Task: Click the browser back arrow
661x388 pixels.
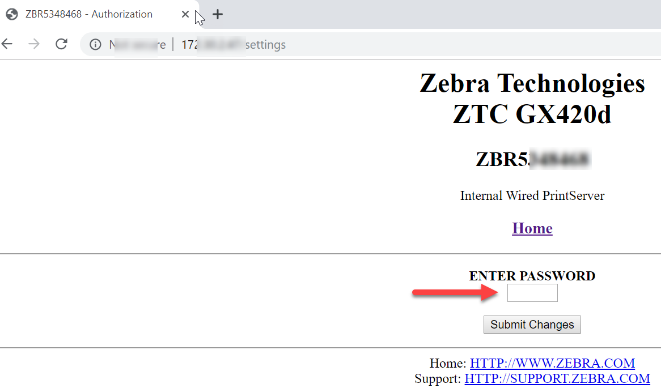Action: pos(7,44)
